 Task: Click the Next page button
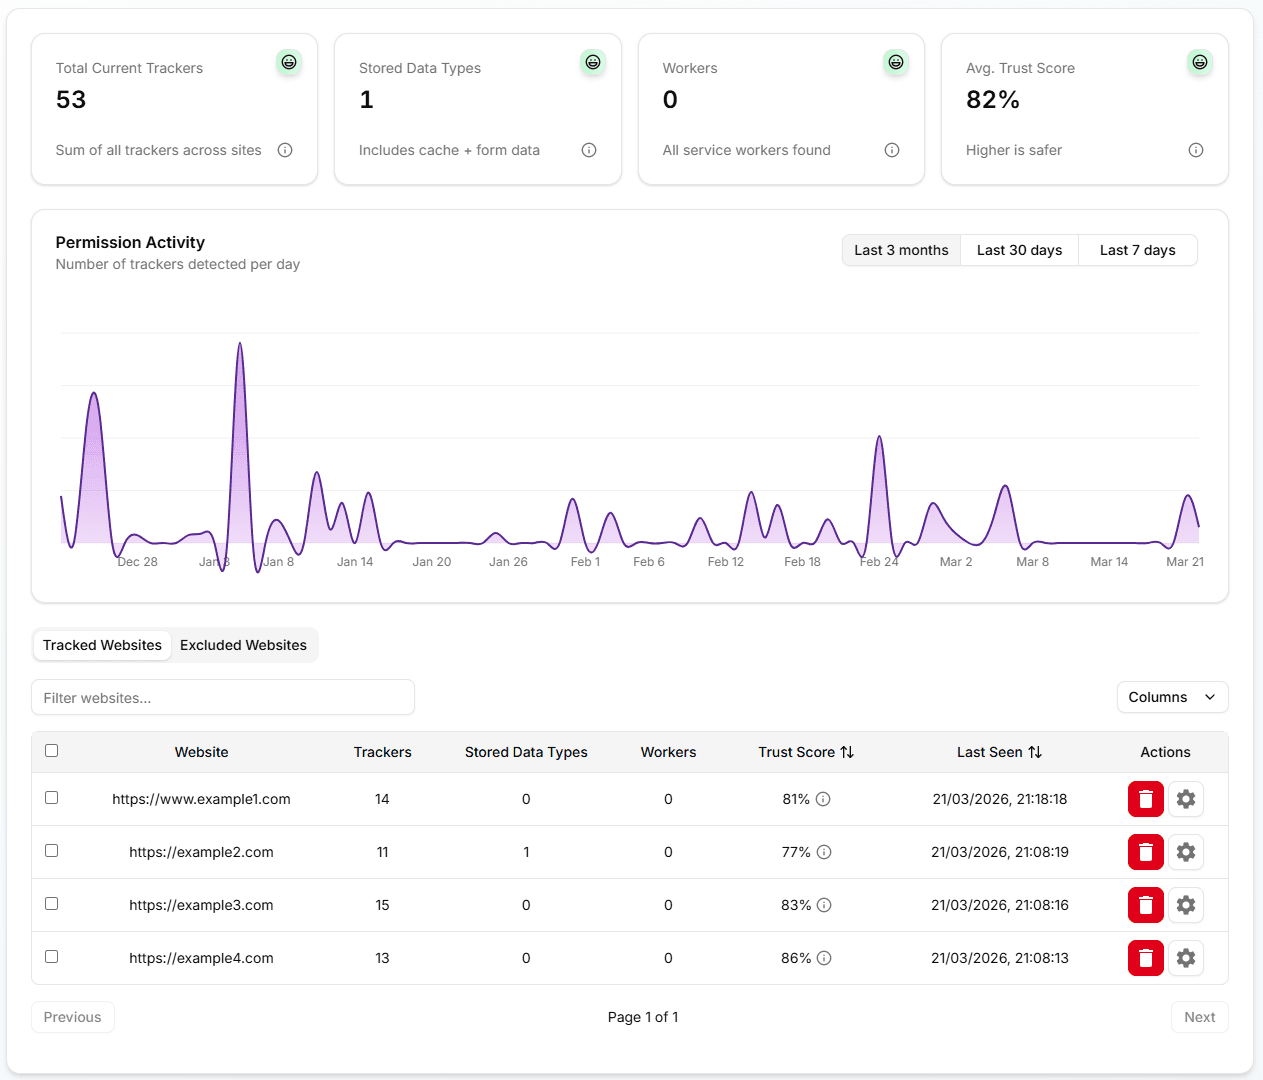(1199, 1017)
